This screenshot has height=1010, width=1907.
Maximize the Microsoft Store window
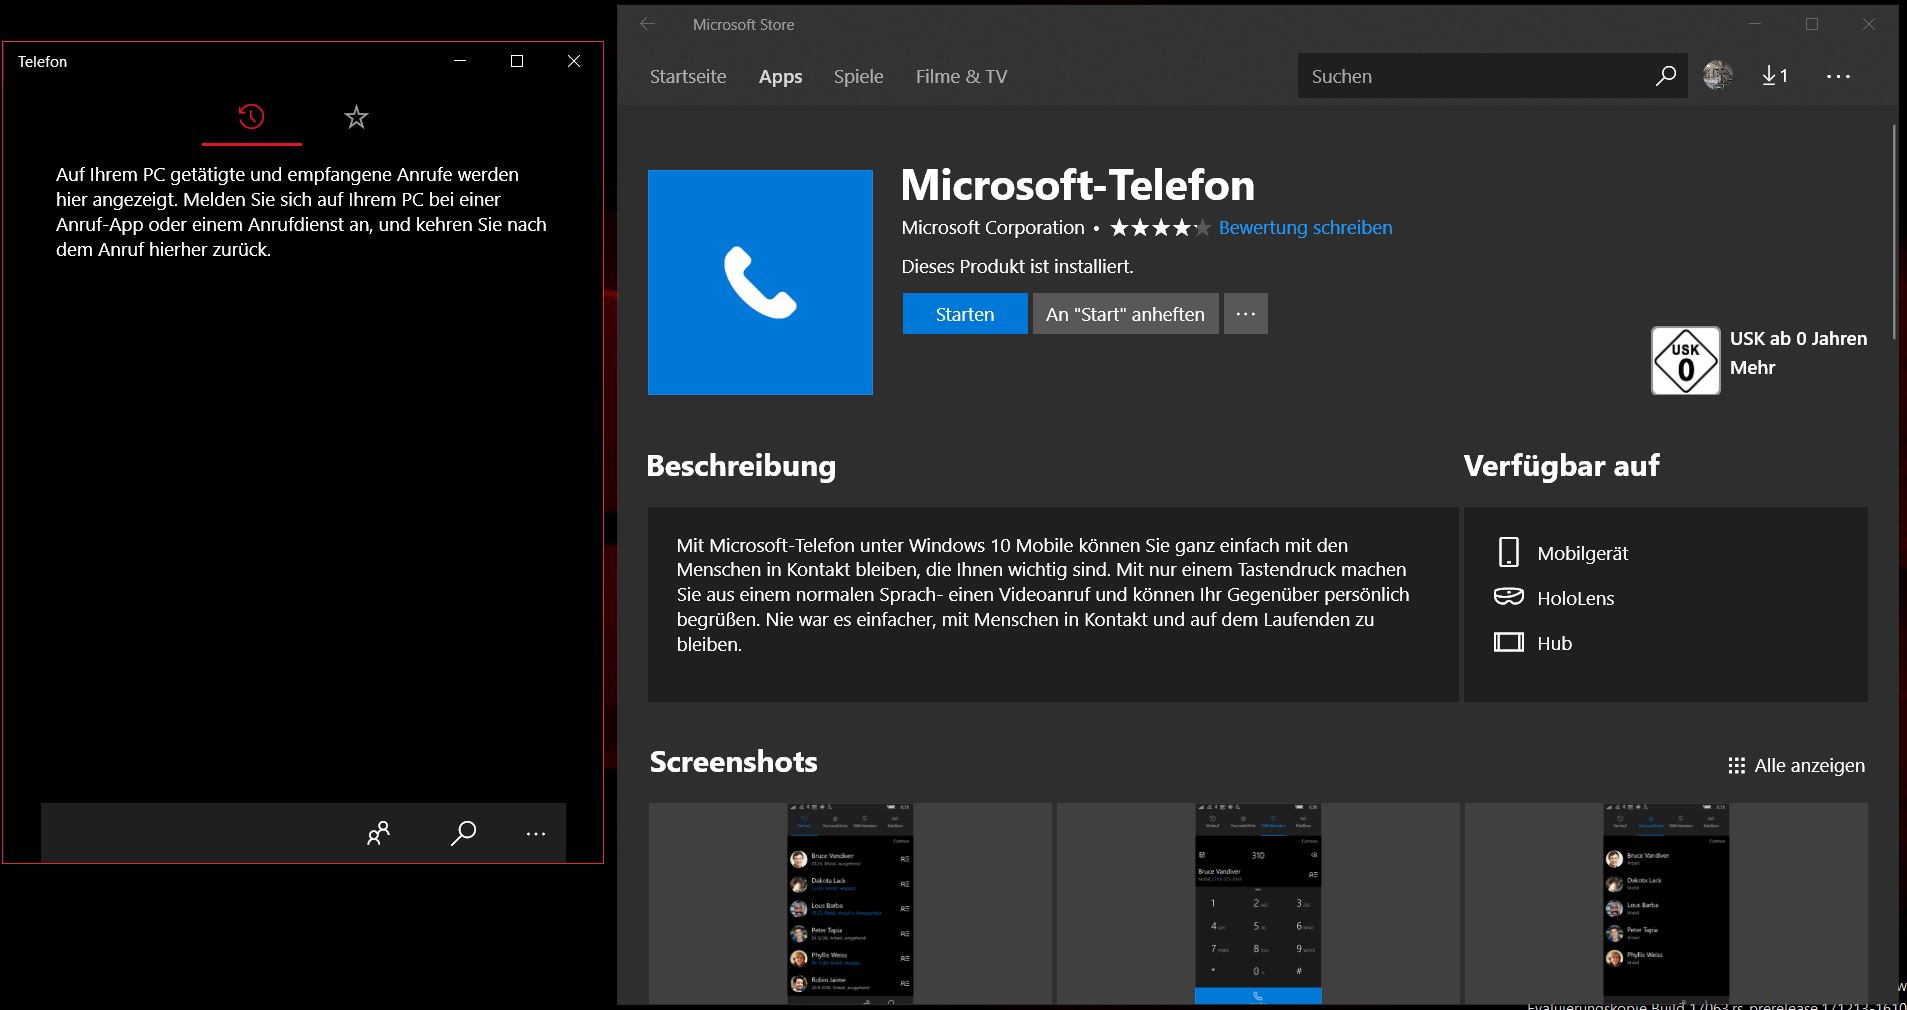click(x=1812, y=24)
